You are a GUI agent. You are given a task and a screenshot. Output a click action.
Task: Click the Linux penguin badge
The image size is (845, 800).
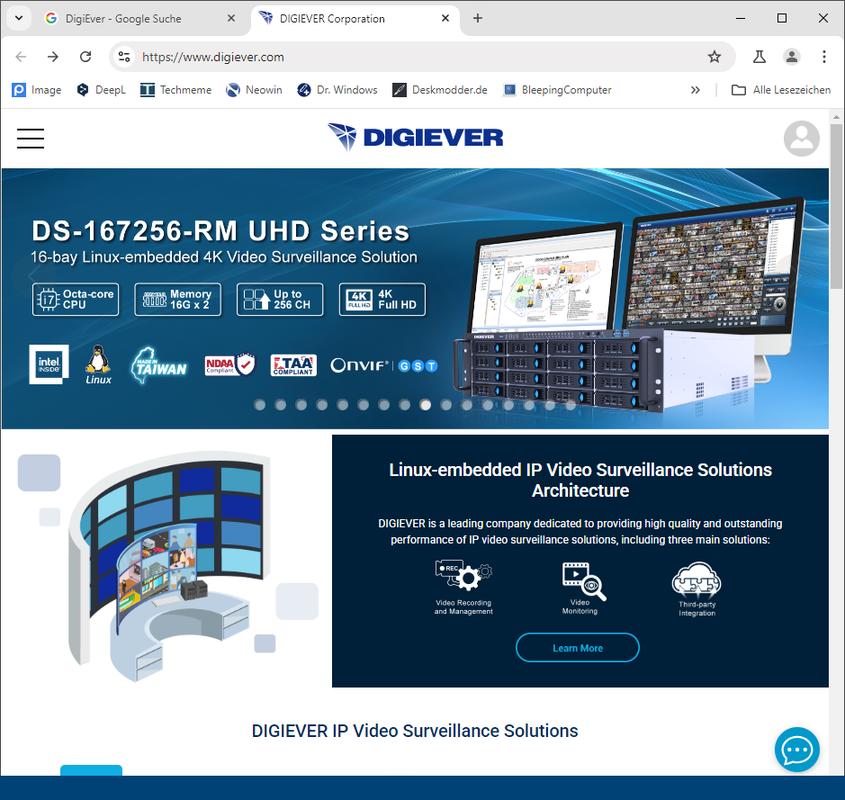98,365
